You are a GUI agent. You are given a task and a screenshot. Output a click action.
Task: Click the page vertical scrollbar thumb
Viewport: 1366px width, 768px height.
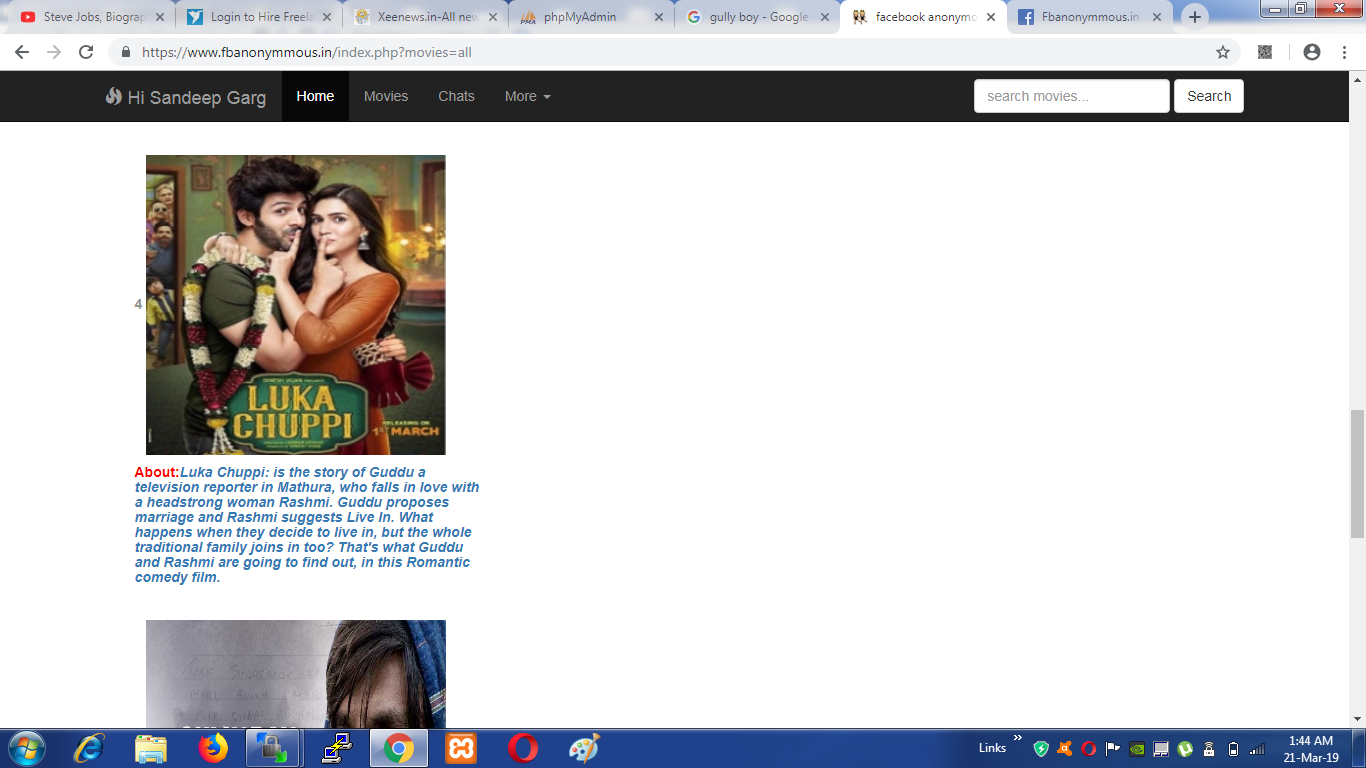click(1357, 473)
